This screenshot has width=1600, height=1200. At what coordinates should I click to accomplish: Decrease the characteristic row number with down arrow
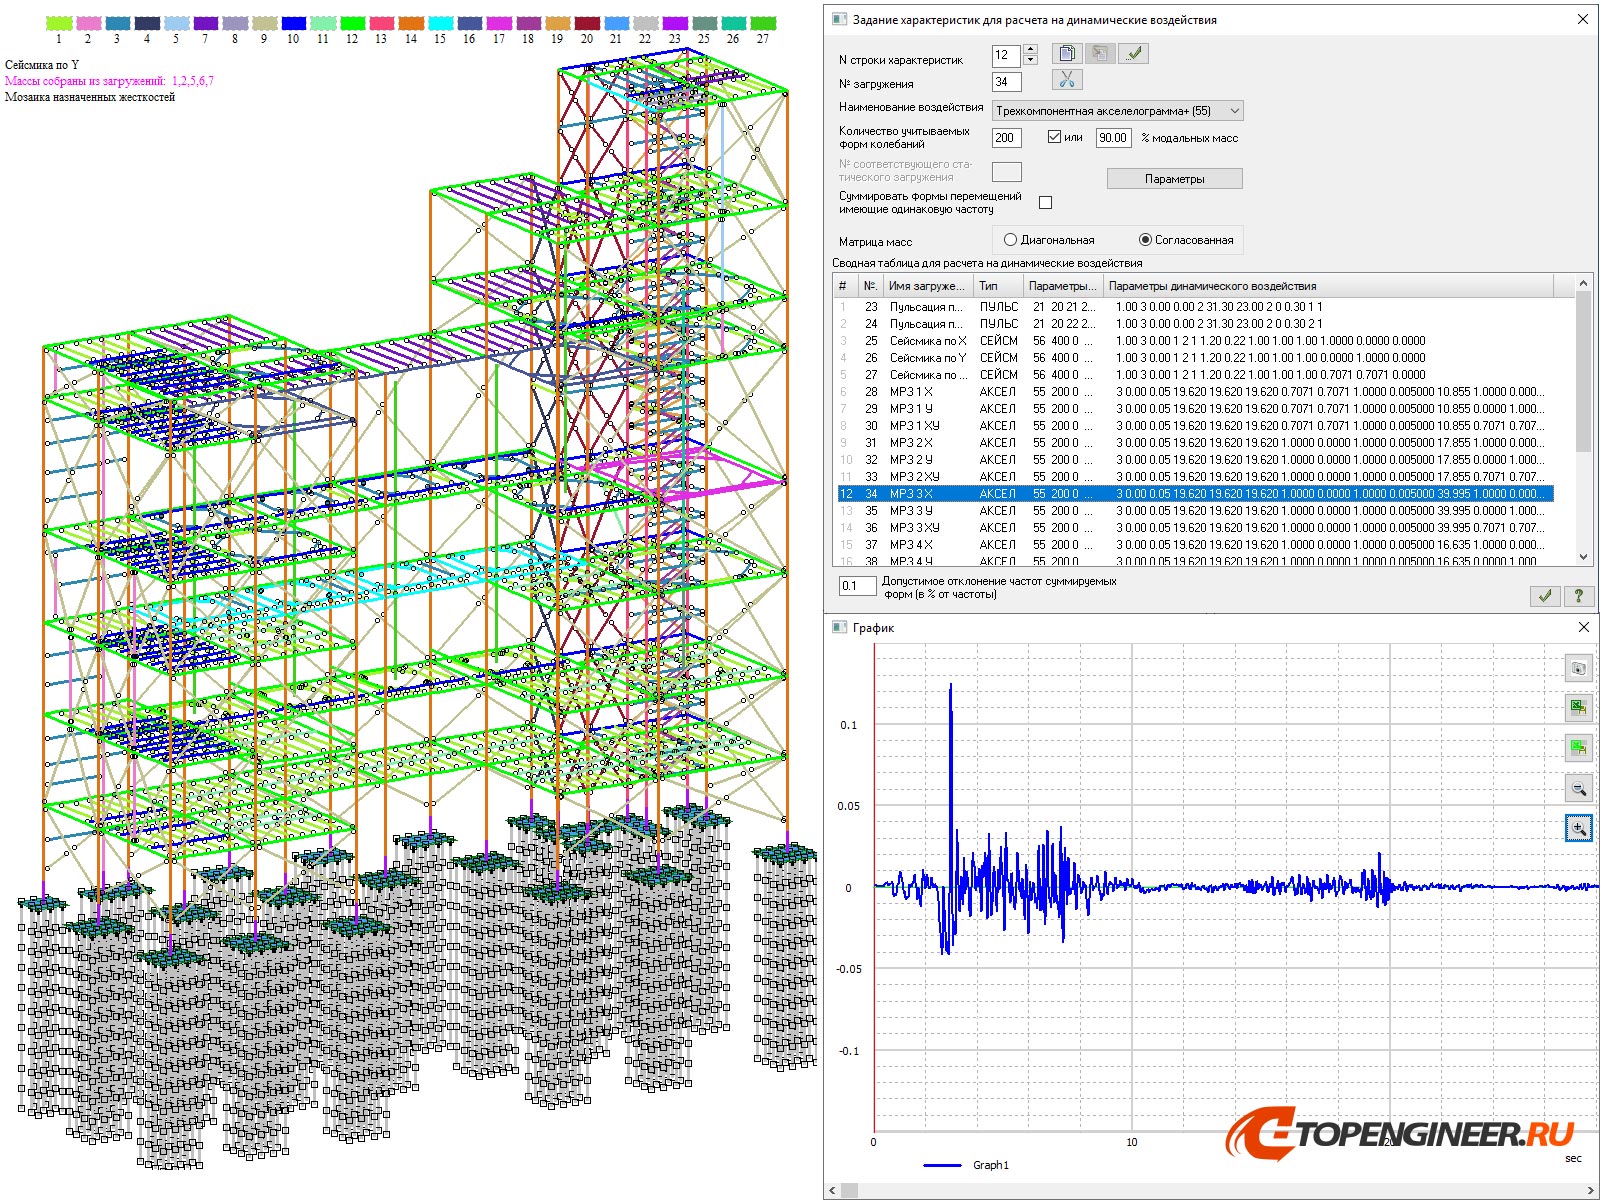pos(1031,60)
